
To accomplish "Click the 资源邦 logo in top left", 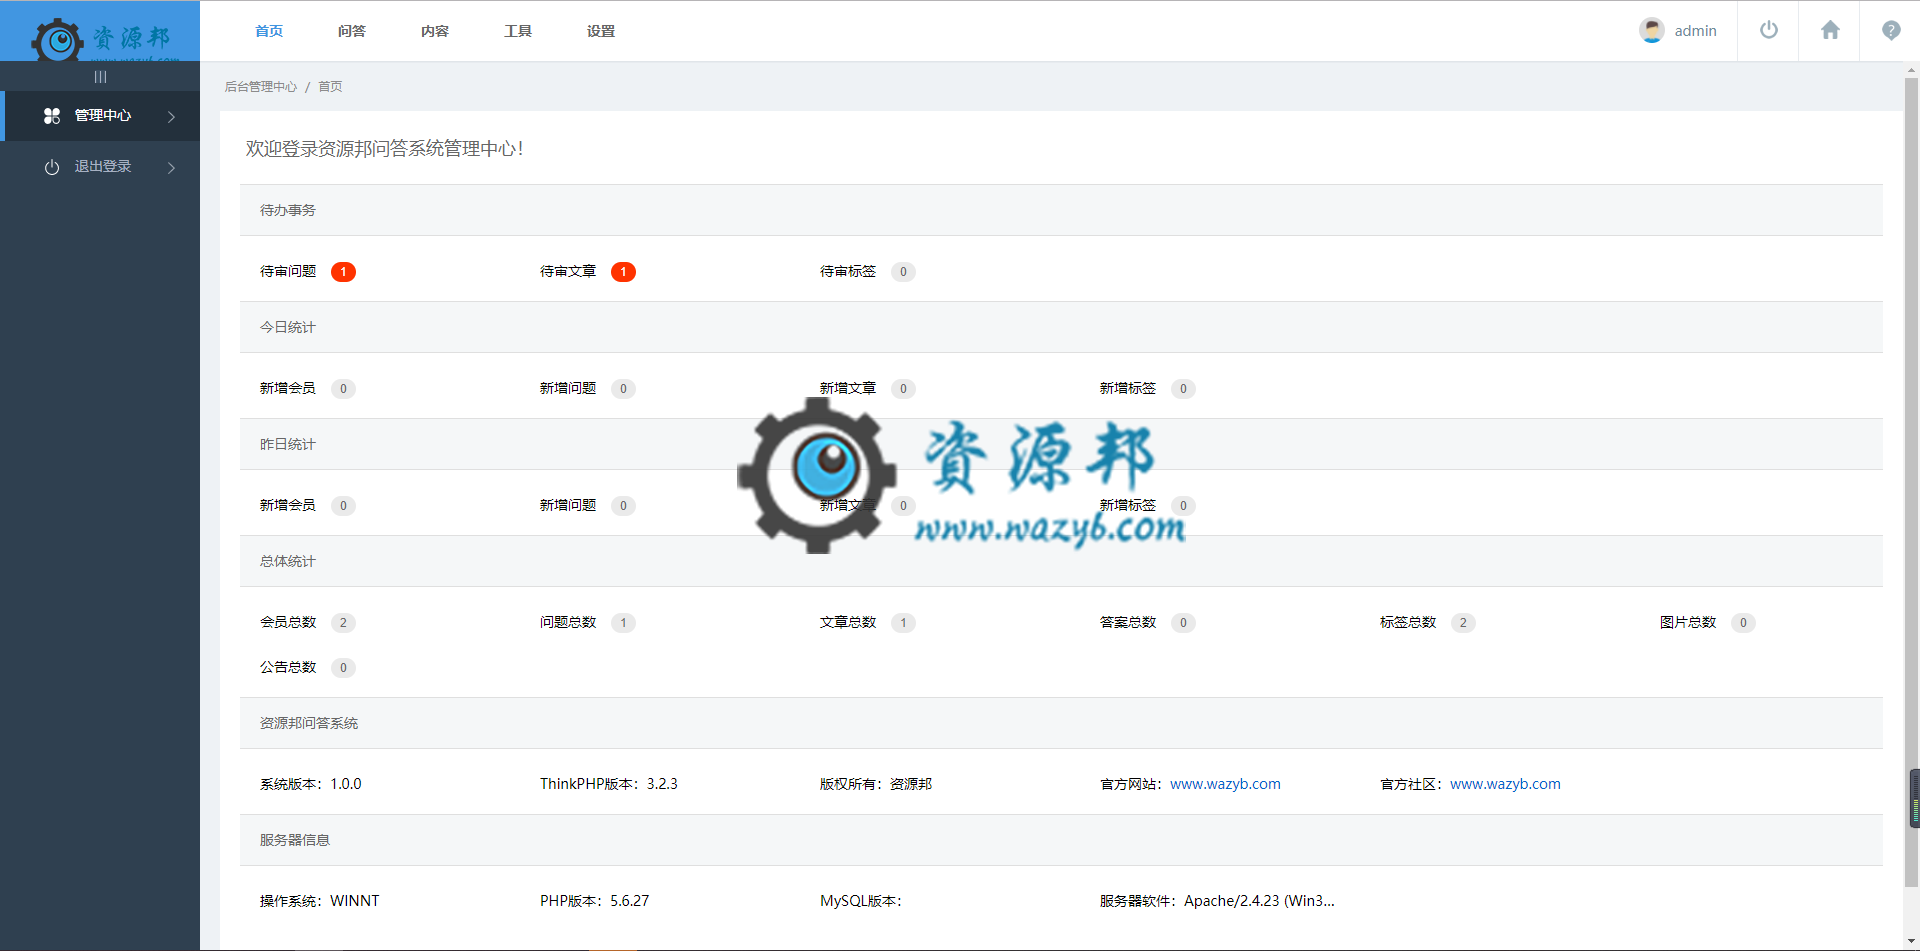I will (100, 38).
